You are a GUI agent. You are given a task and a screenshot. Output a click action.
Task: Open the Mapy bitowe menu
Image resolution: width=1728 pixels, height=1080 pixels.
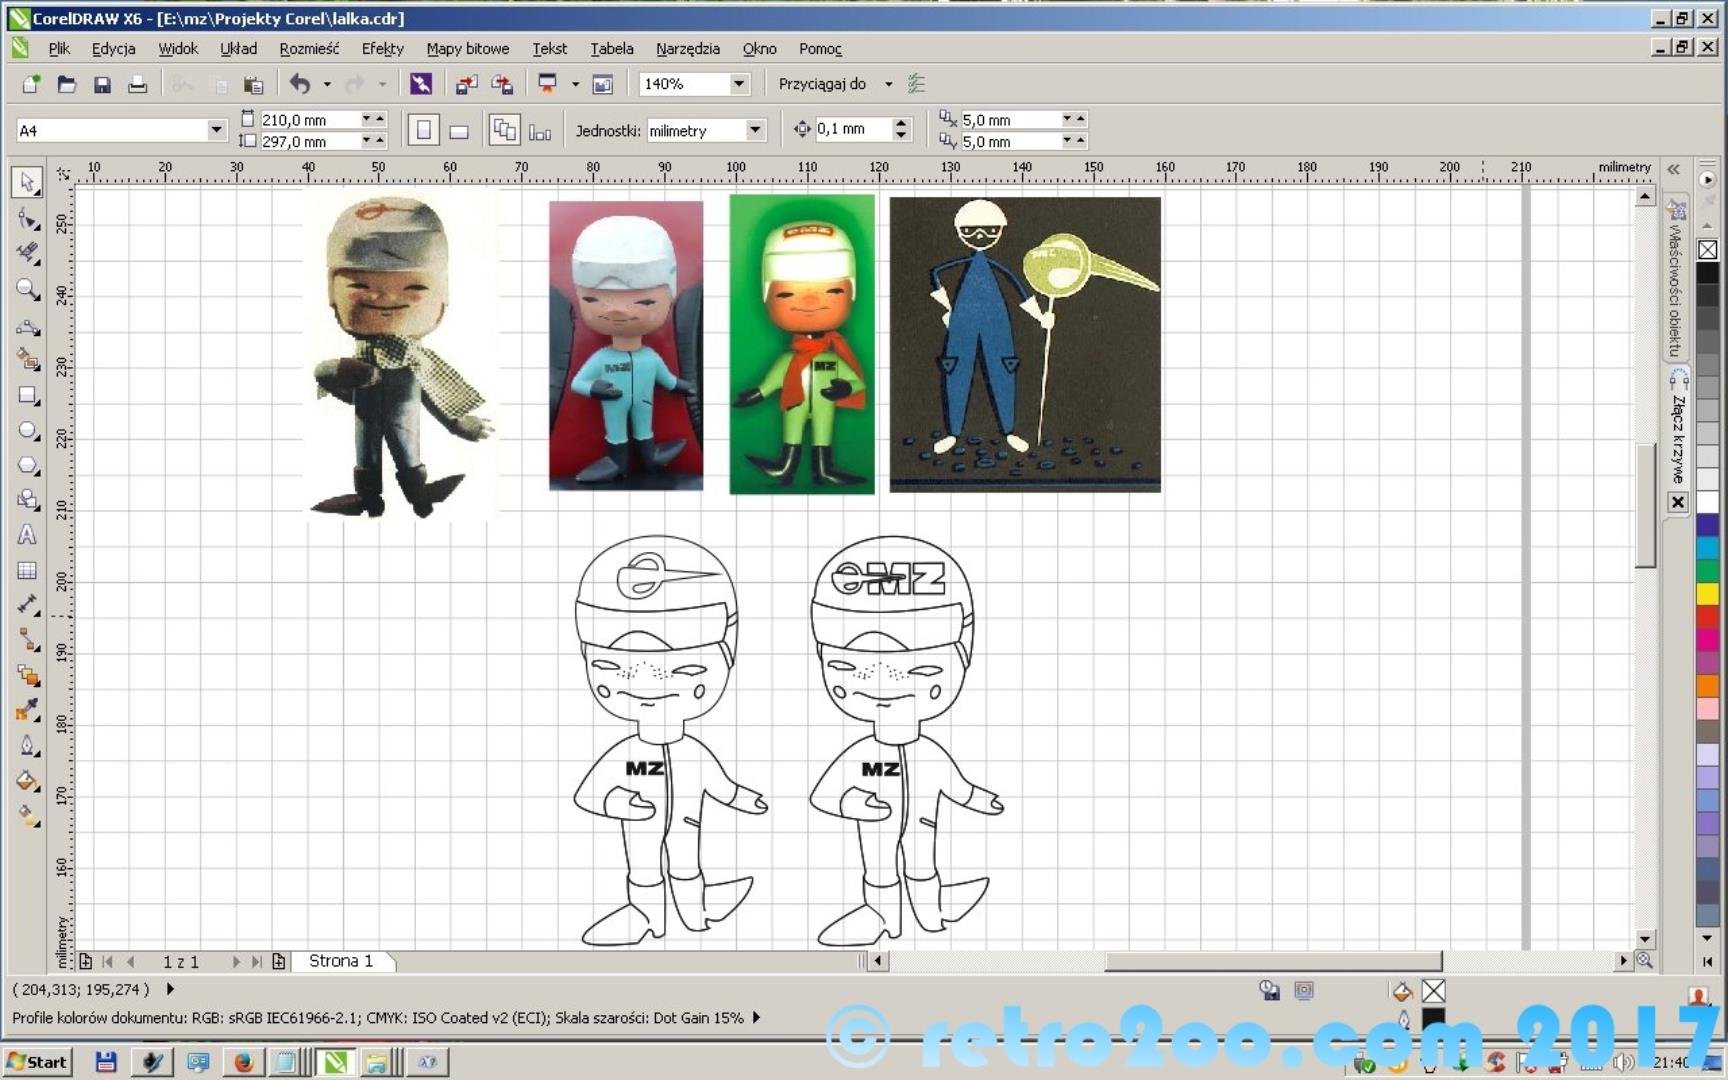[467, 49]
